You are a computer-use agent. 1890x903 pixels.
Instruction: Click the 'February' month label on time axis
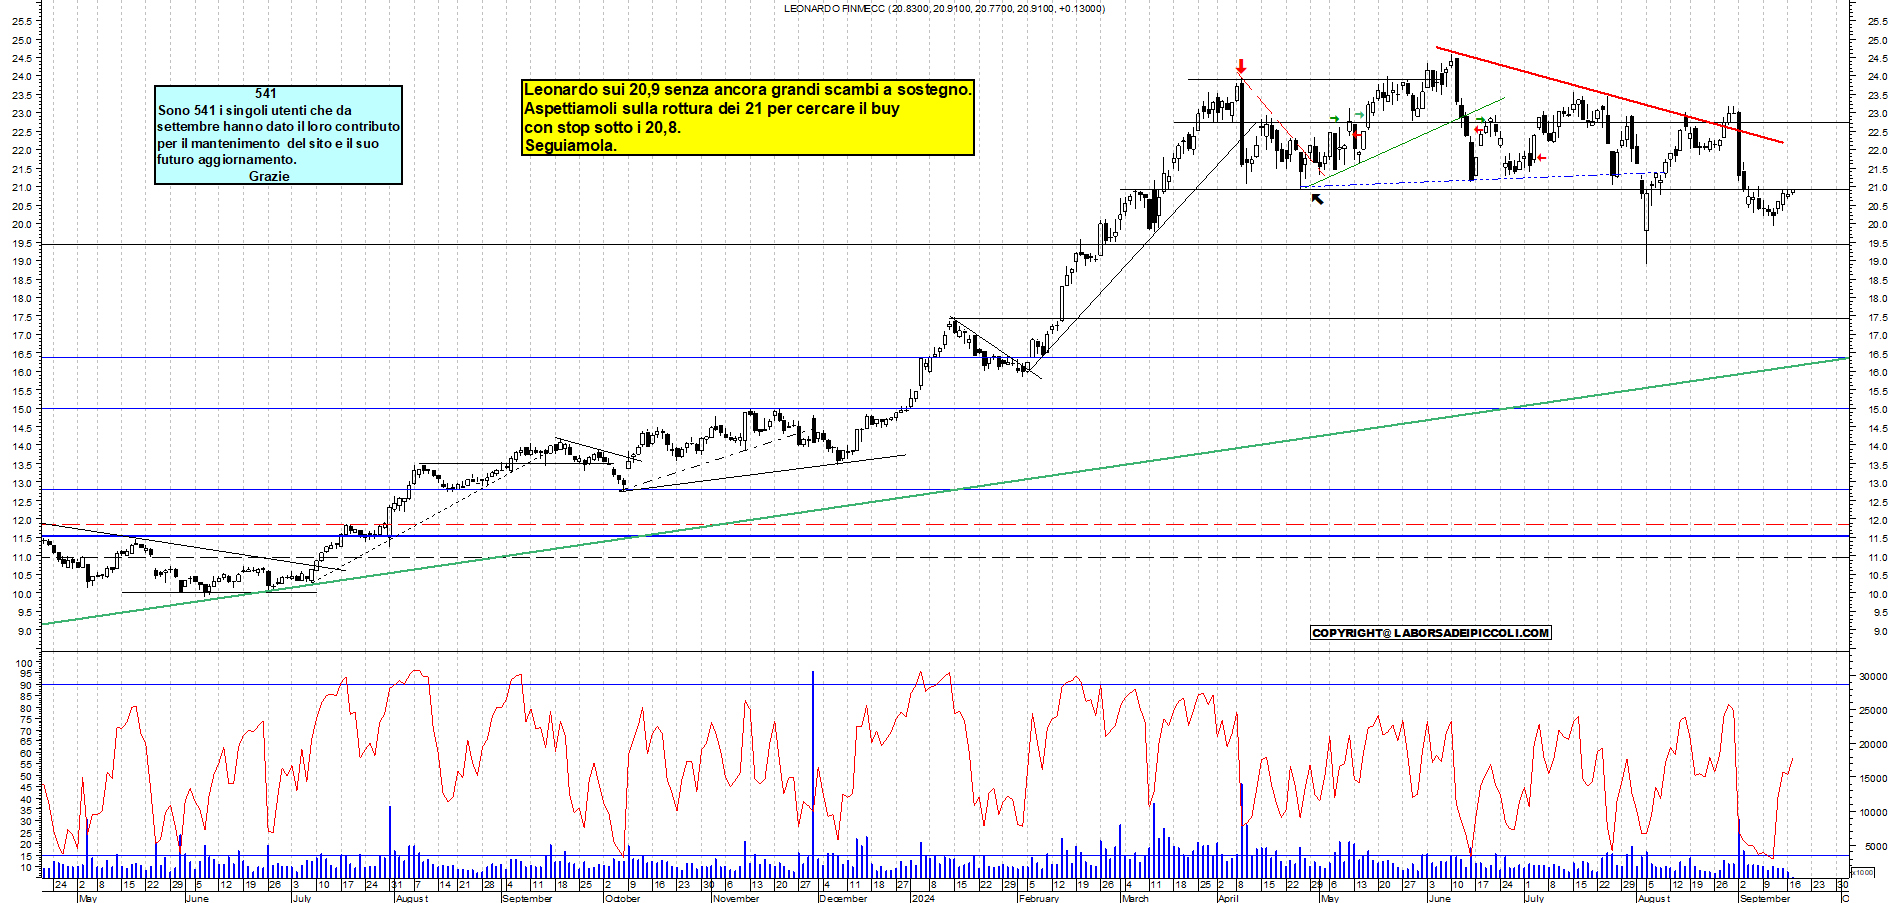point(1038,898)
